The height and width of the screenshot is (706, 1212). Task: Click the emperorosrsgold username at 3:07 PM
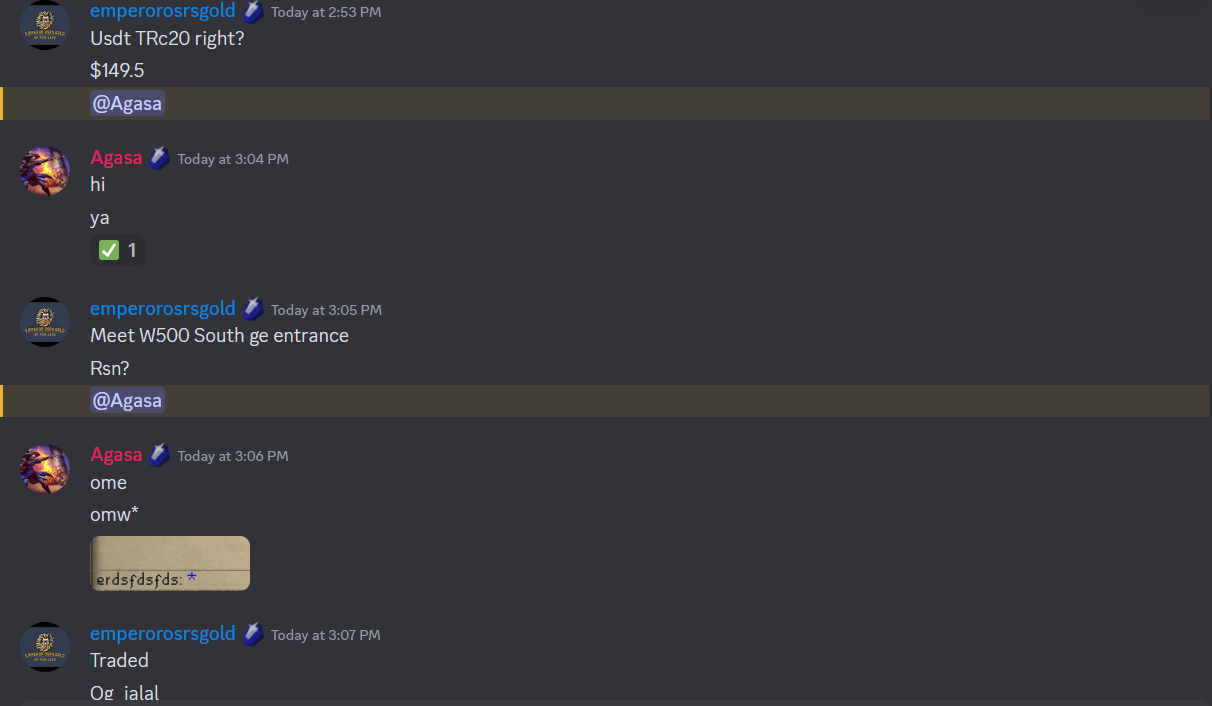coord(163,633)
